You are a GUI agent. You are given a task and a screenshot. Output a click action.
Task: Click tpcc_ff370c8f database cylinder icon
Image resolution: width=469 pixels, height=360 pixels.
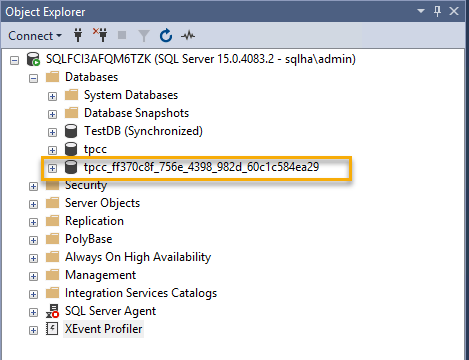click(x=71, y=167)
